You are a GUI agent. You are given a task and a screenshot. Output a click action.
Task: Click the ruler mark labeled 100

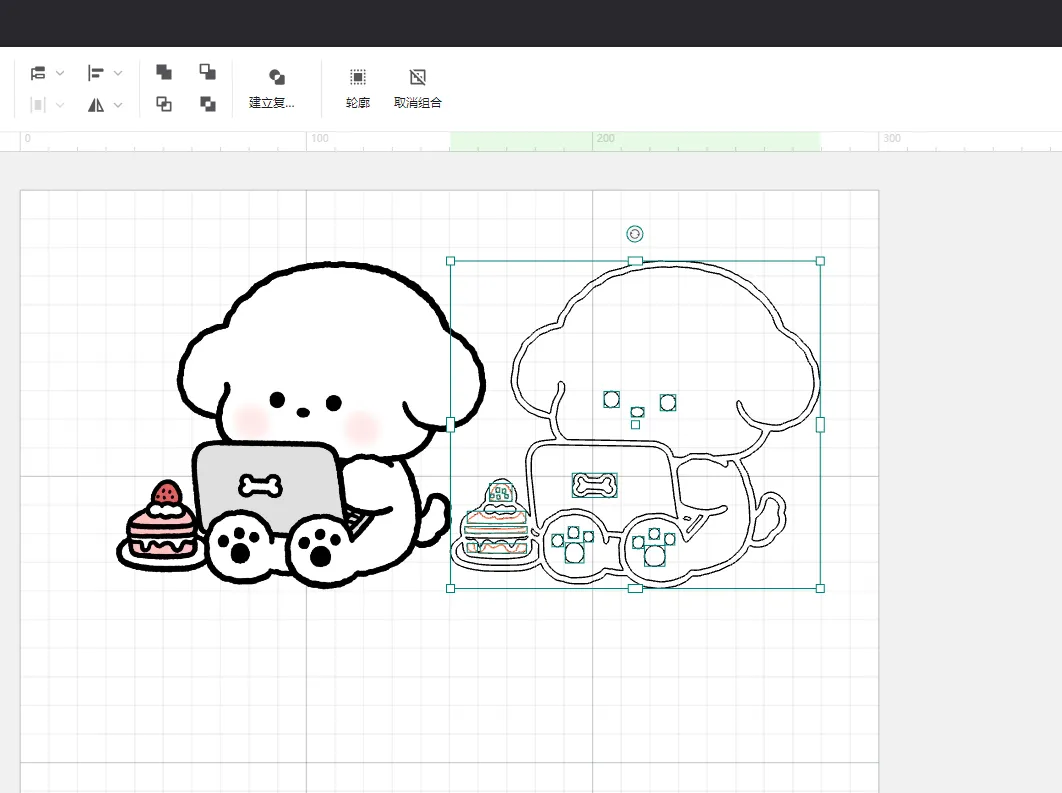coord(320,138)
